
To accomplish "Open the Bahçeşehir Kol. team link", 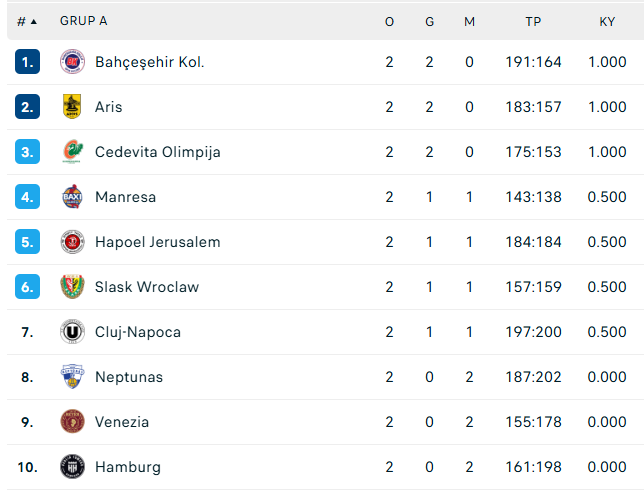I will click(x=149, y=62).
